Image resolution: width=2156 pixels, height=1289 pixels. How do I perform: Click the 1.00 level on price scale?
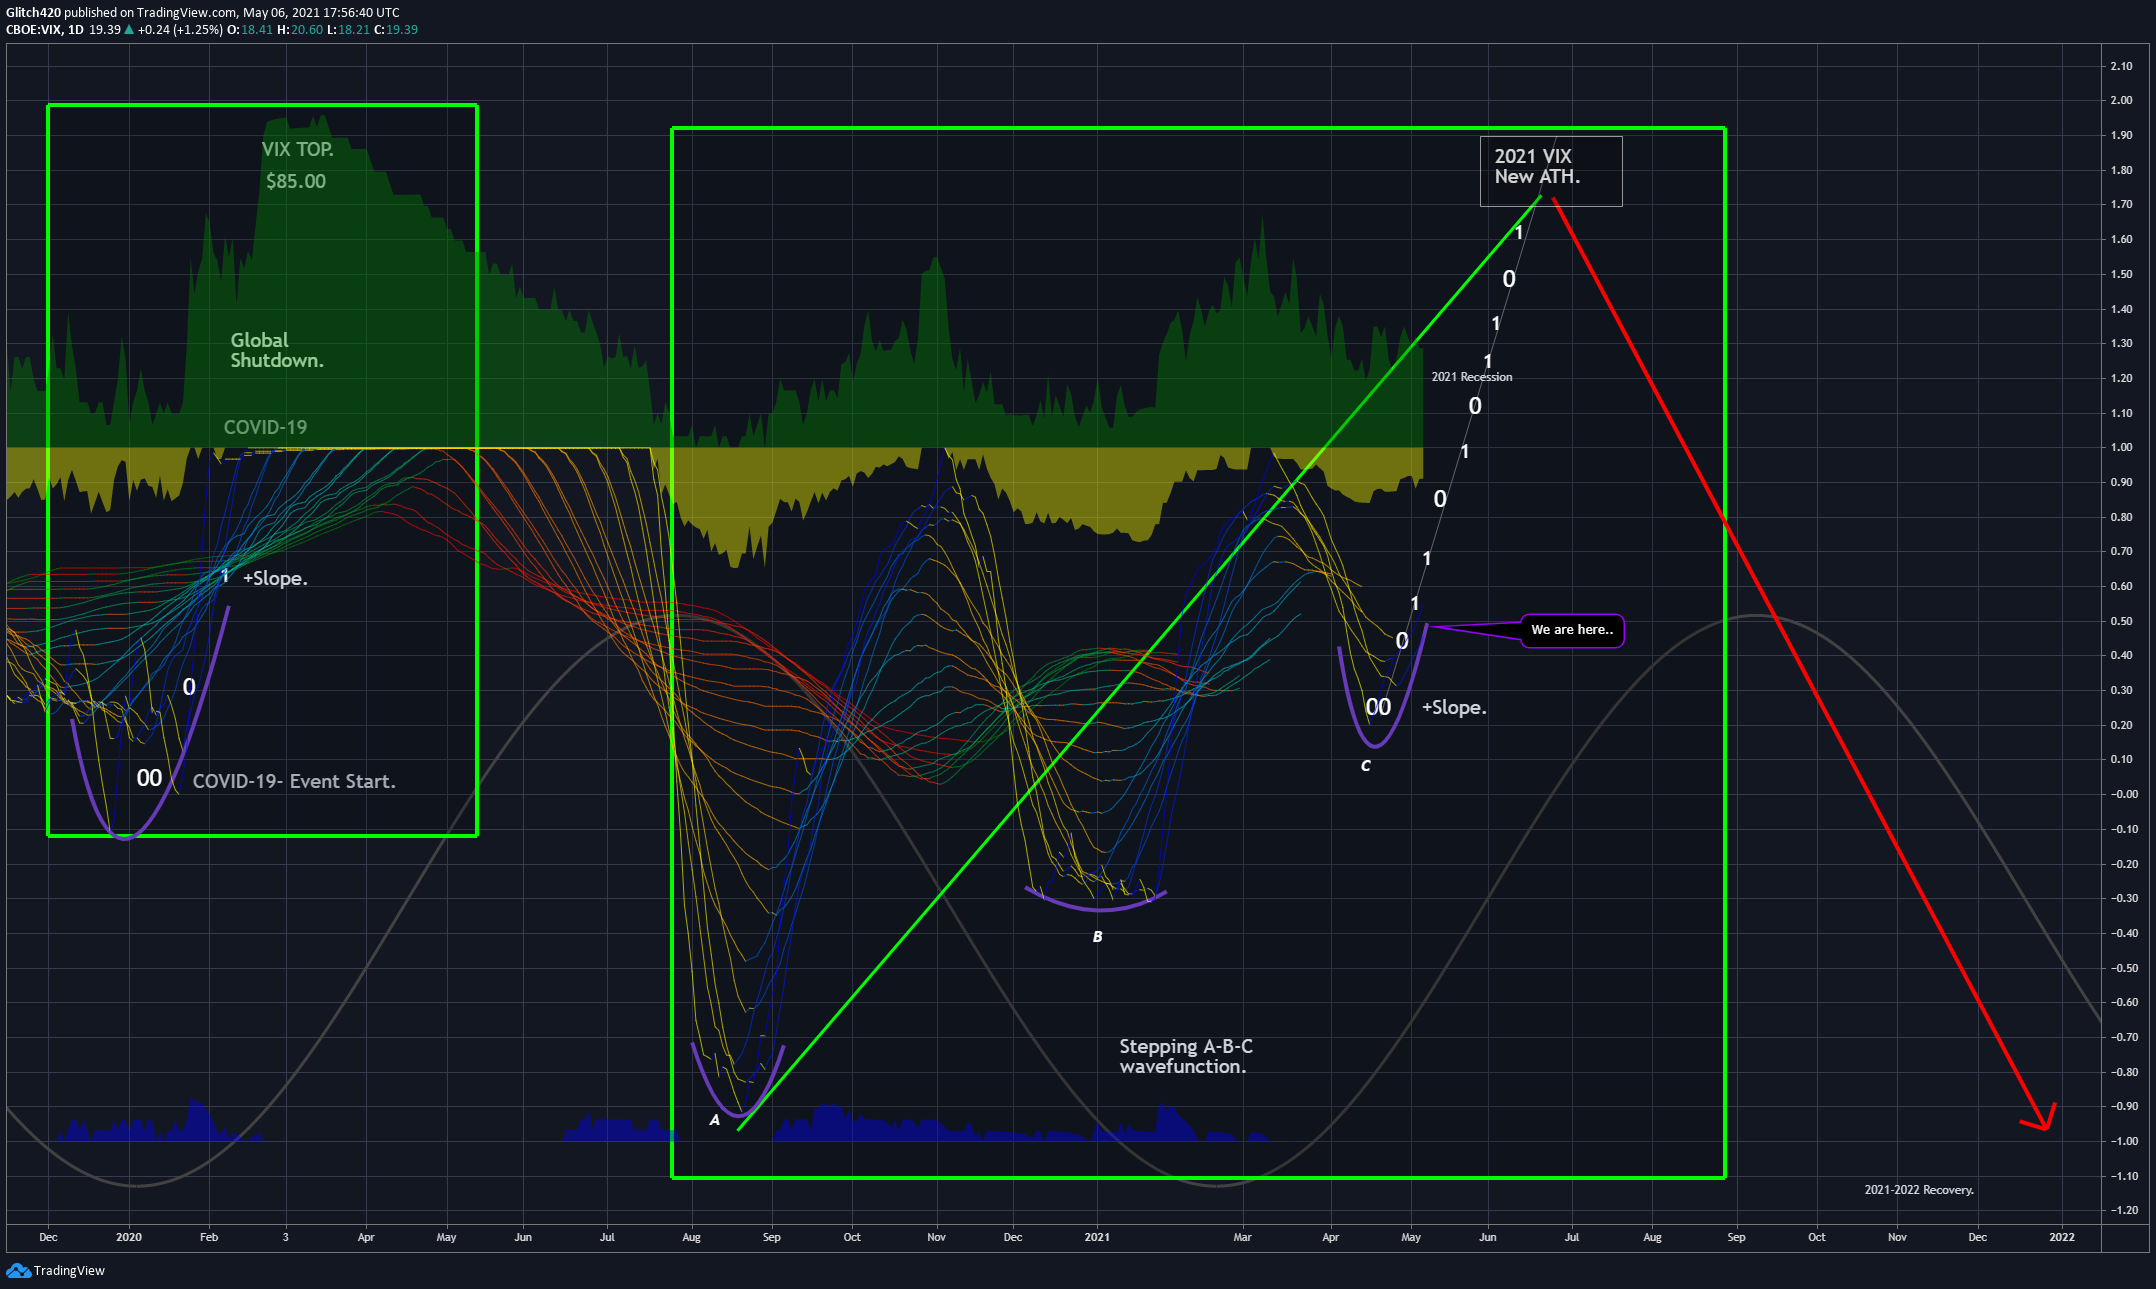tap(2121, 447)
